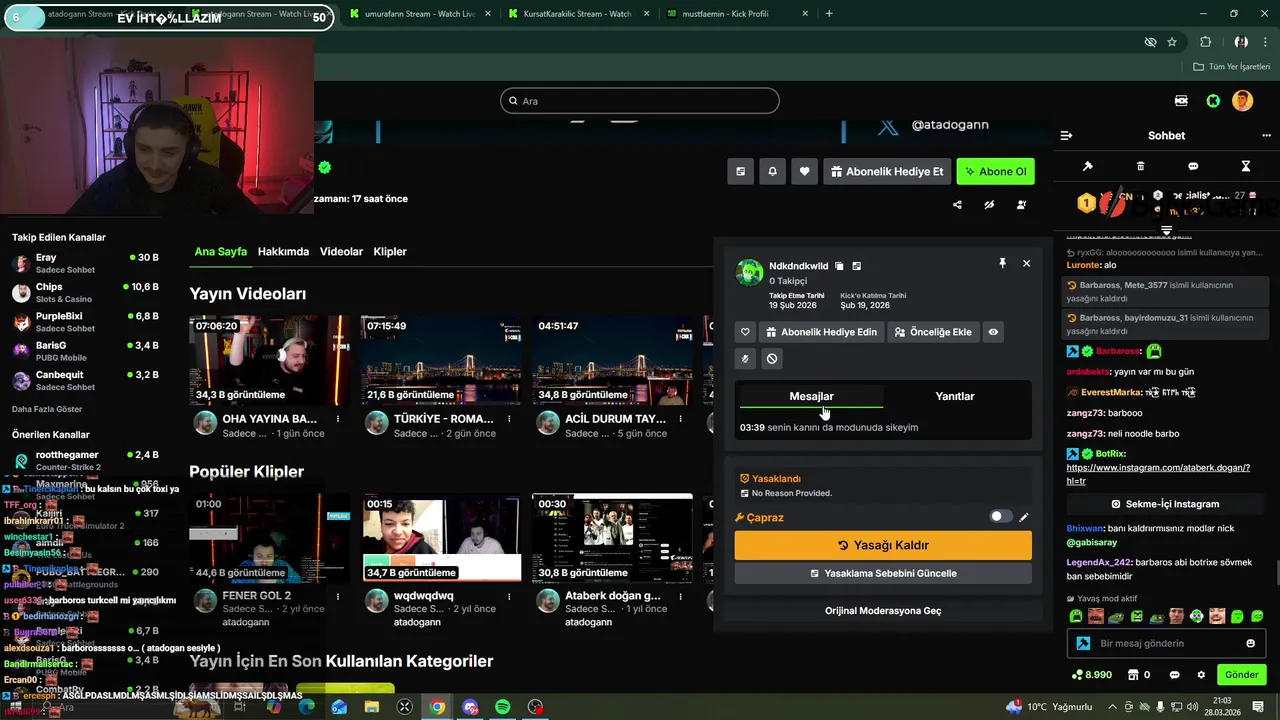1280x720 pixels.
Task: Open the Yanıtlar tab in user card
Action: click(x=955, y=396)
